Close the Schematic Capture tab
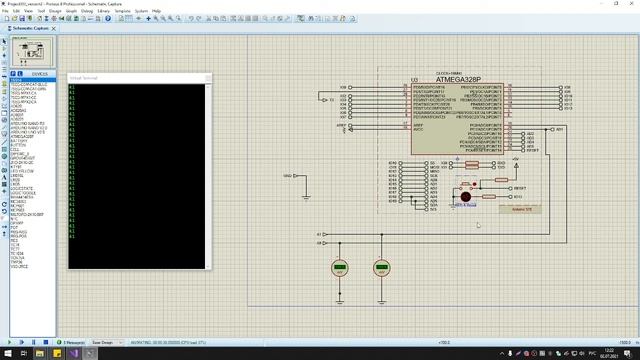 (x=53, y=29)
